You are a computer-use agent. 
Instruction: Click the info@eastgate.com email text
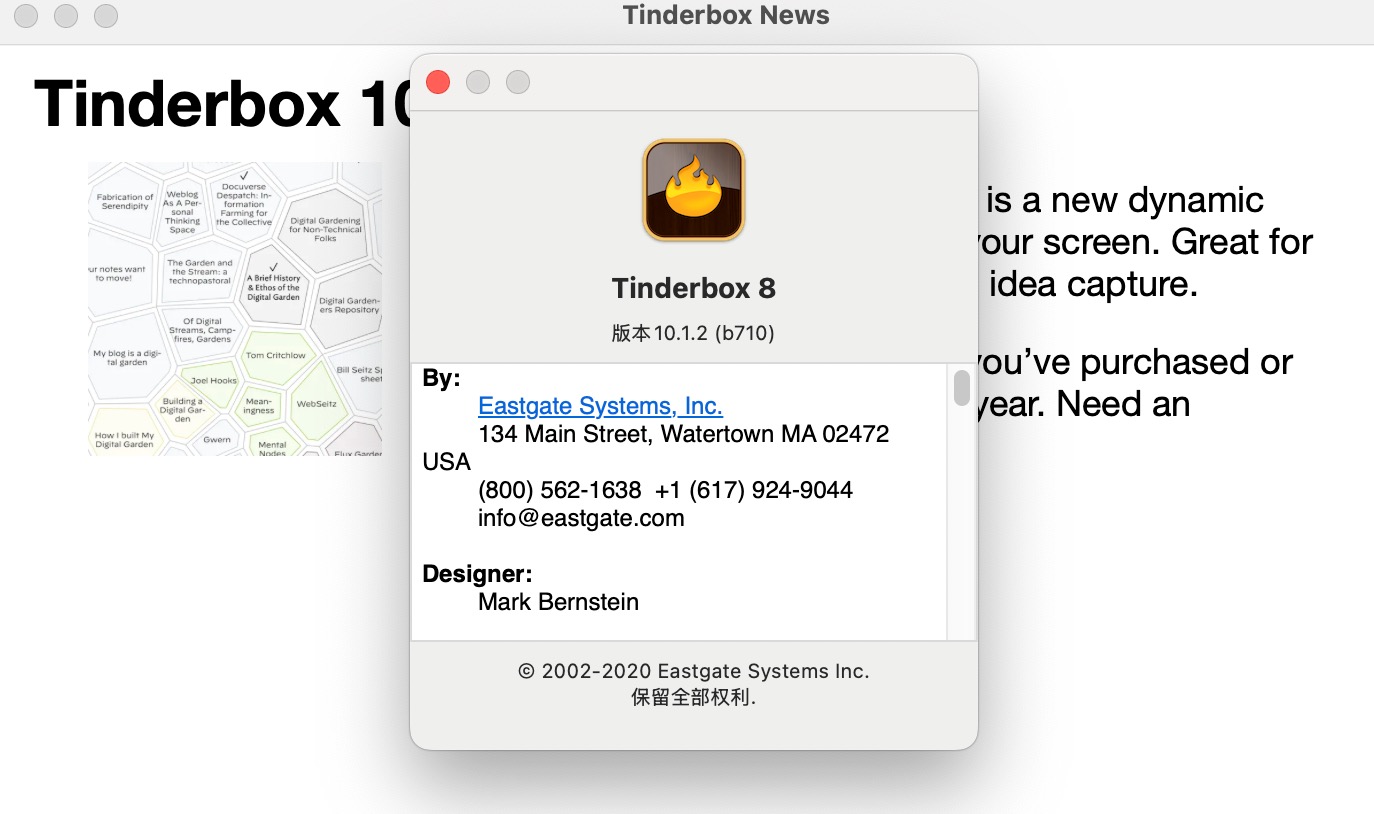coord(581,518)
